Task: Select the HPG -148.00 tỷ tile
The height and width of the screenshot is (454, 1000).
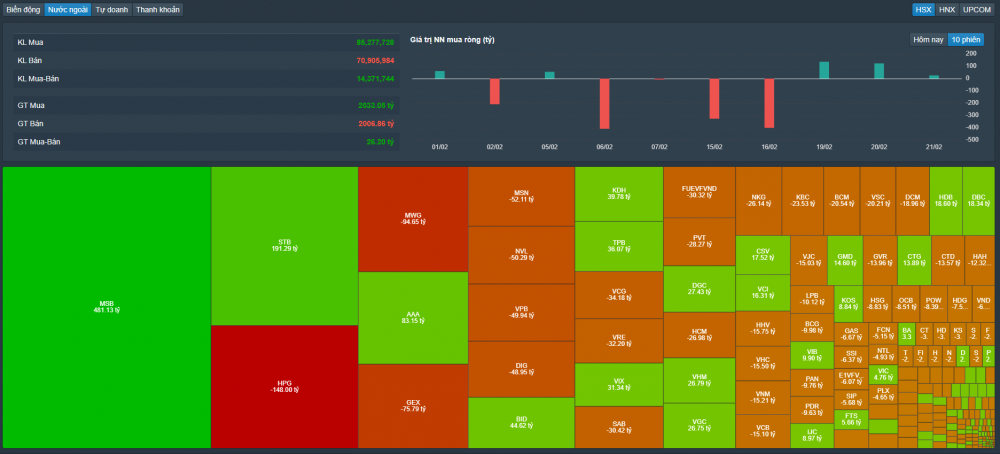Action: coord(284,386)
